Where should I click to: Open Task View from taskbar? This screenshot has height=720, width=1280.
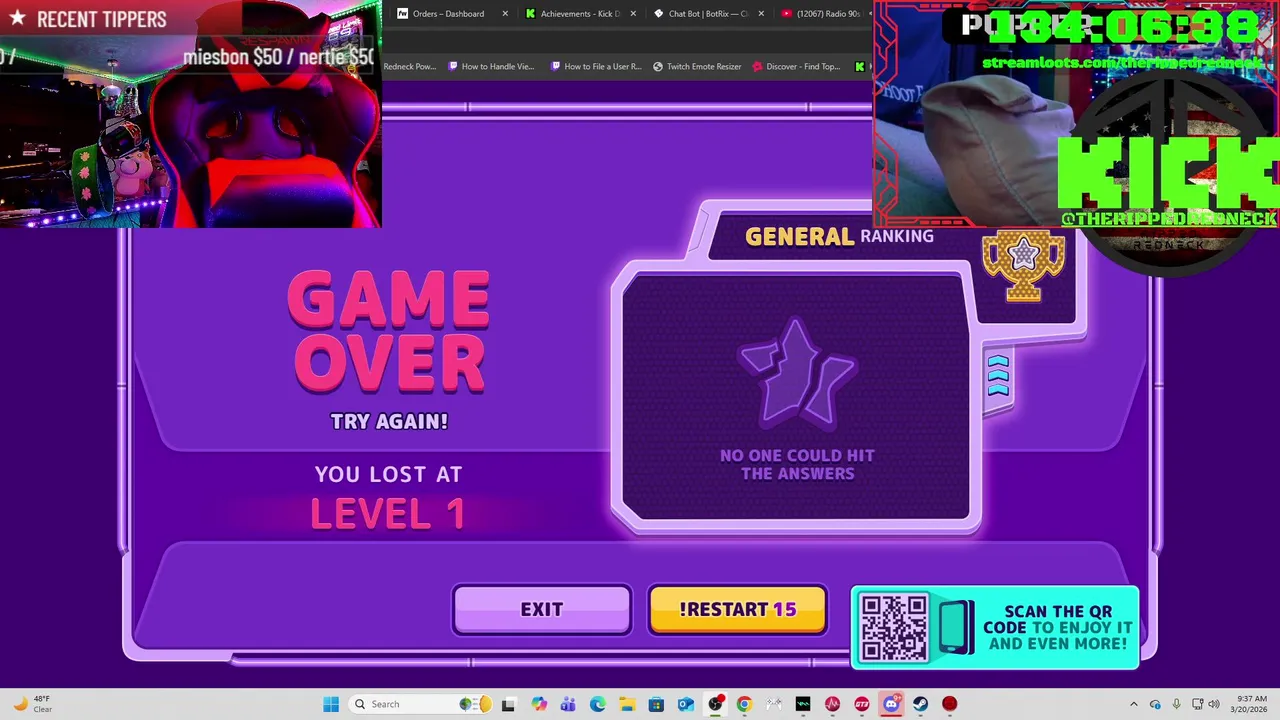508,704
